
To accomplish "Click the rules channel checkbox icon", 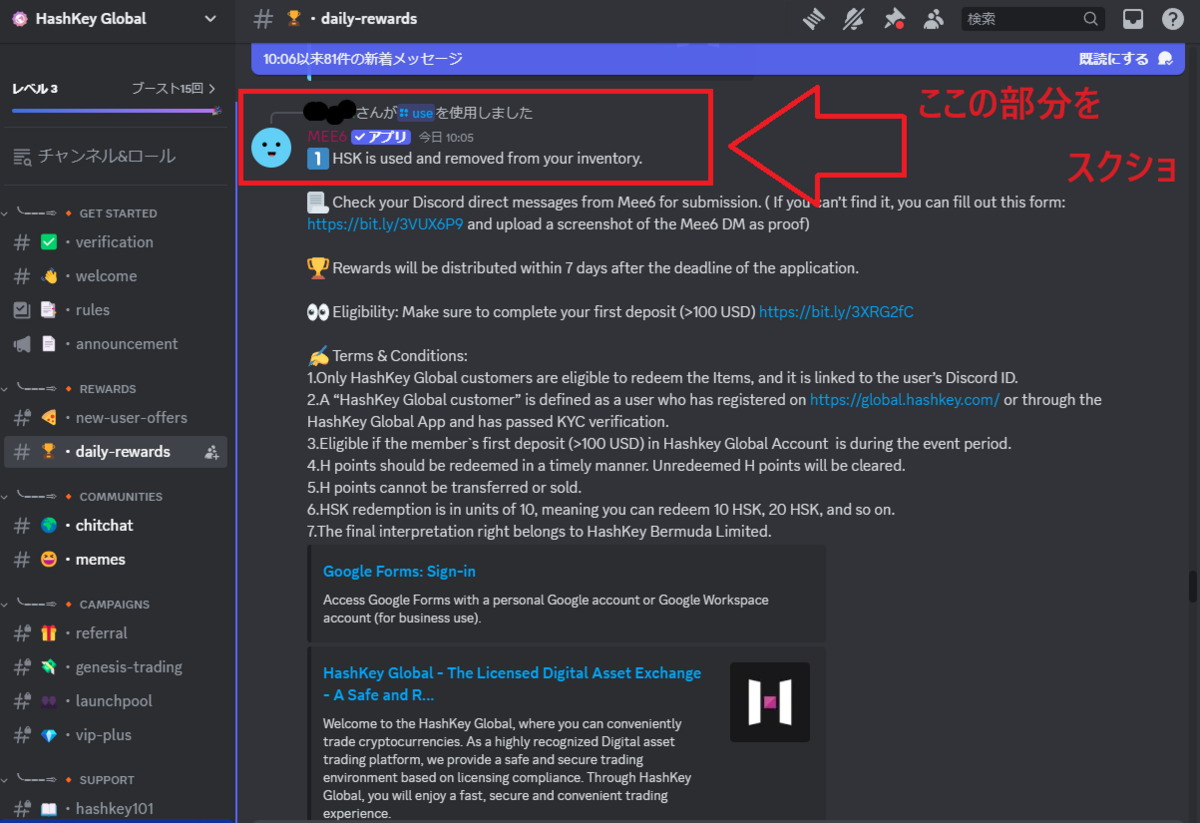I will click(21, 310).
